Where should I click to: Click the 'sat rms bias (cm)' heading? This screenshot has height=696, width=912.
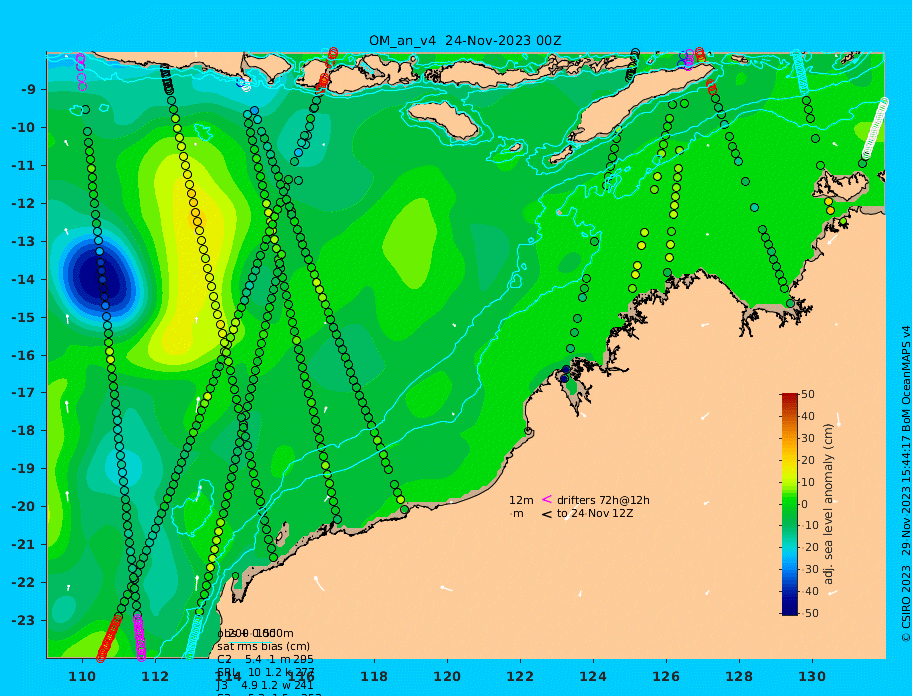pyautogui.click(x=263, y=647)
